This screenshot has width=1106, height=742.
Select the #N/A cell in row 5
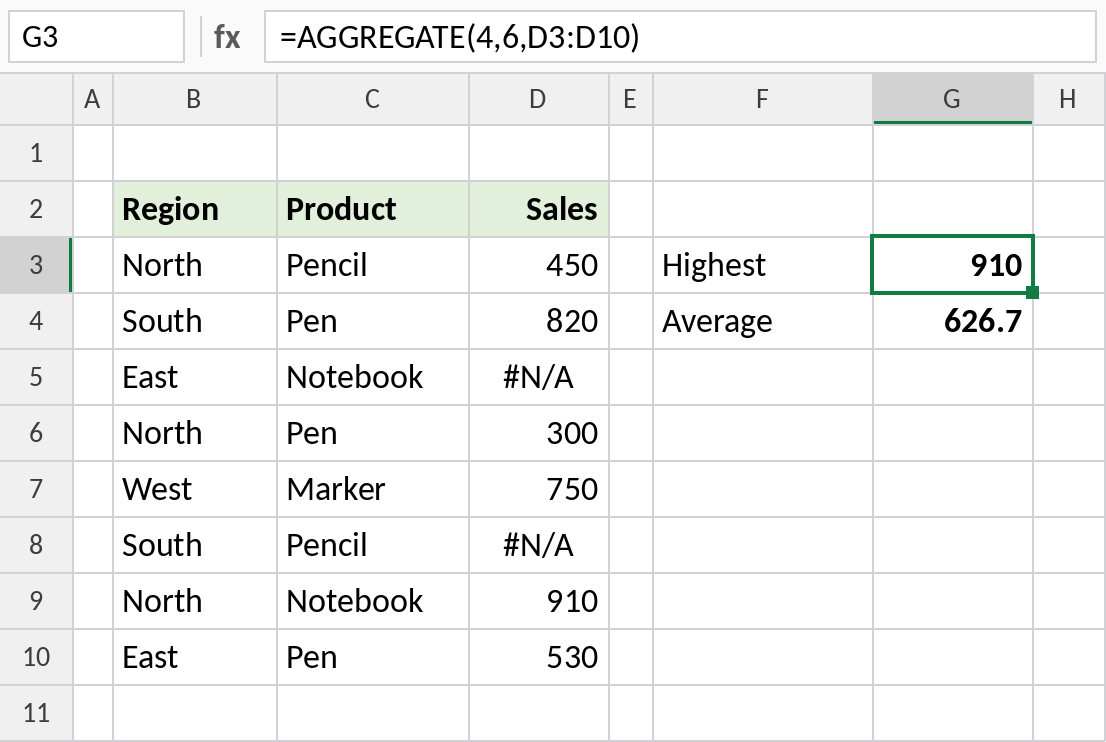(x=538, y=377)
